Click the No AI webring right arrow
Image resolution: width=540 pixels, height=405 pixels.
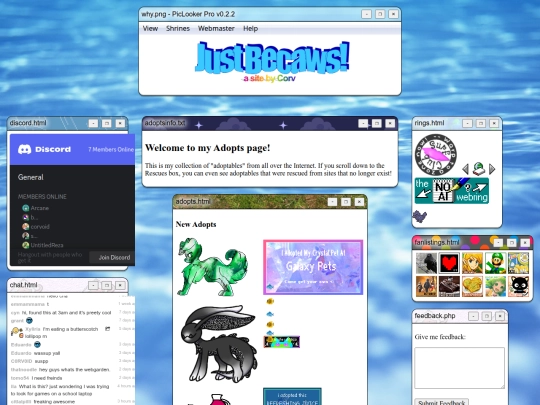click(480, 188)
